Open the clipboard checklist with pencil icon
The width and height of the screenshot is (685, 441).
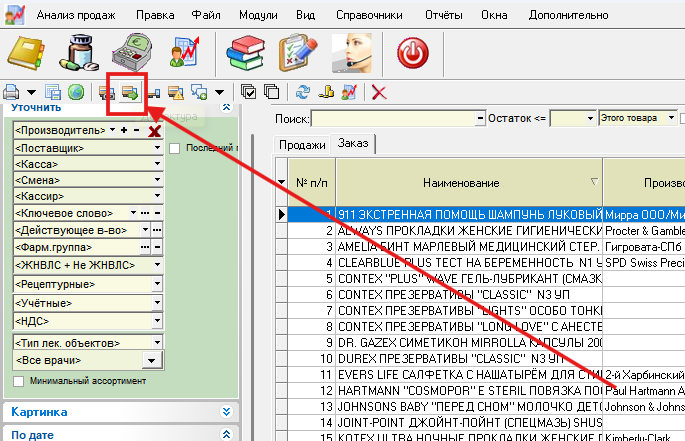[x=298, y=53]
